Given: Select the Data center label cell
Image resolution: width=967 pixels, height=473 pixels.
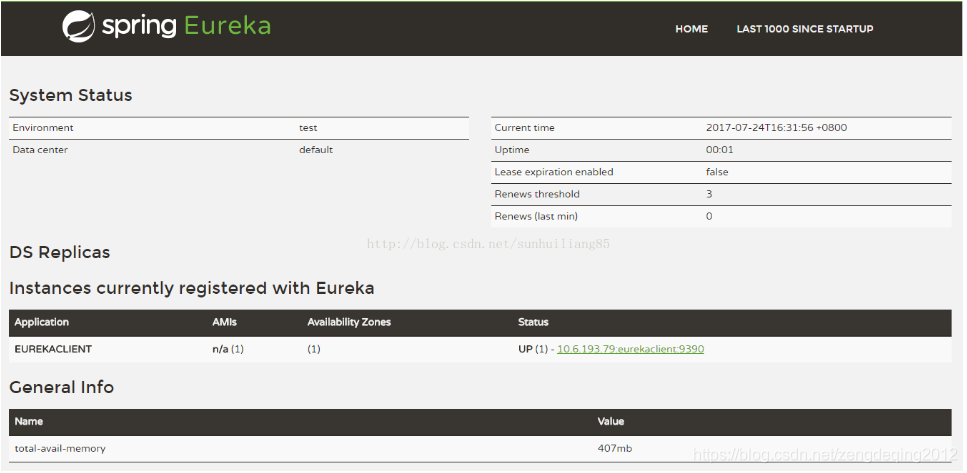Looking at the screenshot, I should point(40,150).
